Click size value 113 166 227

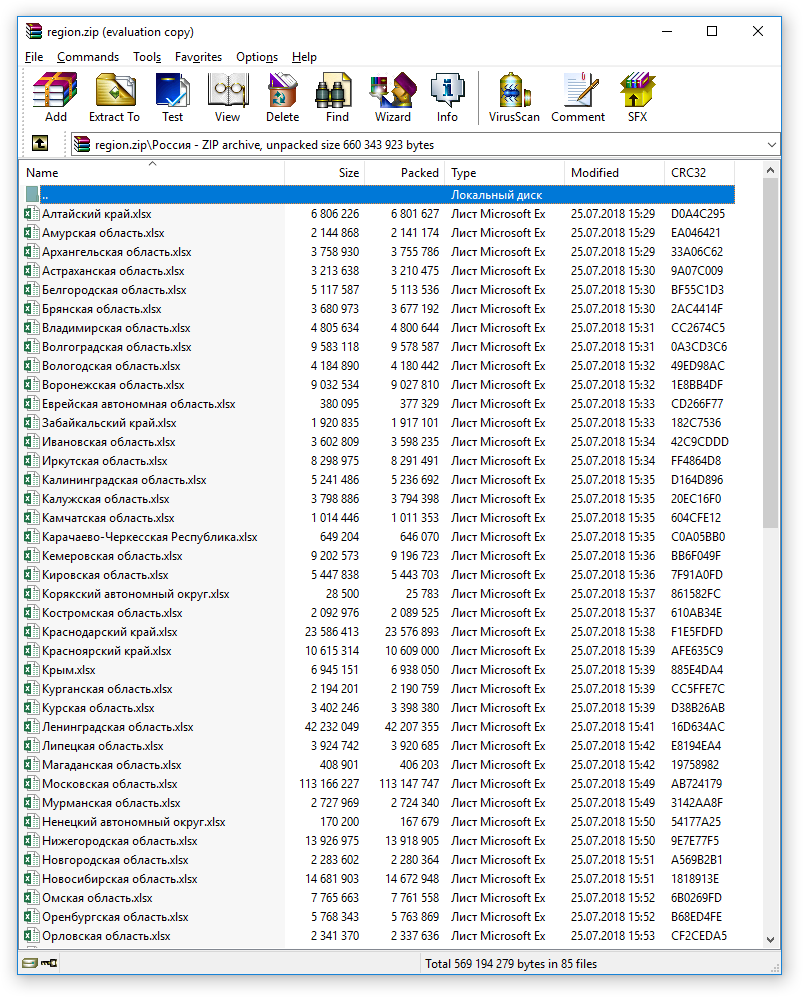coord(329,783)
